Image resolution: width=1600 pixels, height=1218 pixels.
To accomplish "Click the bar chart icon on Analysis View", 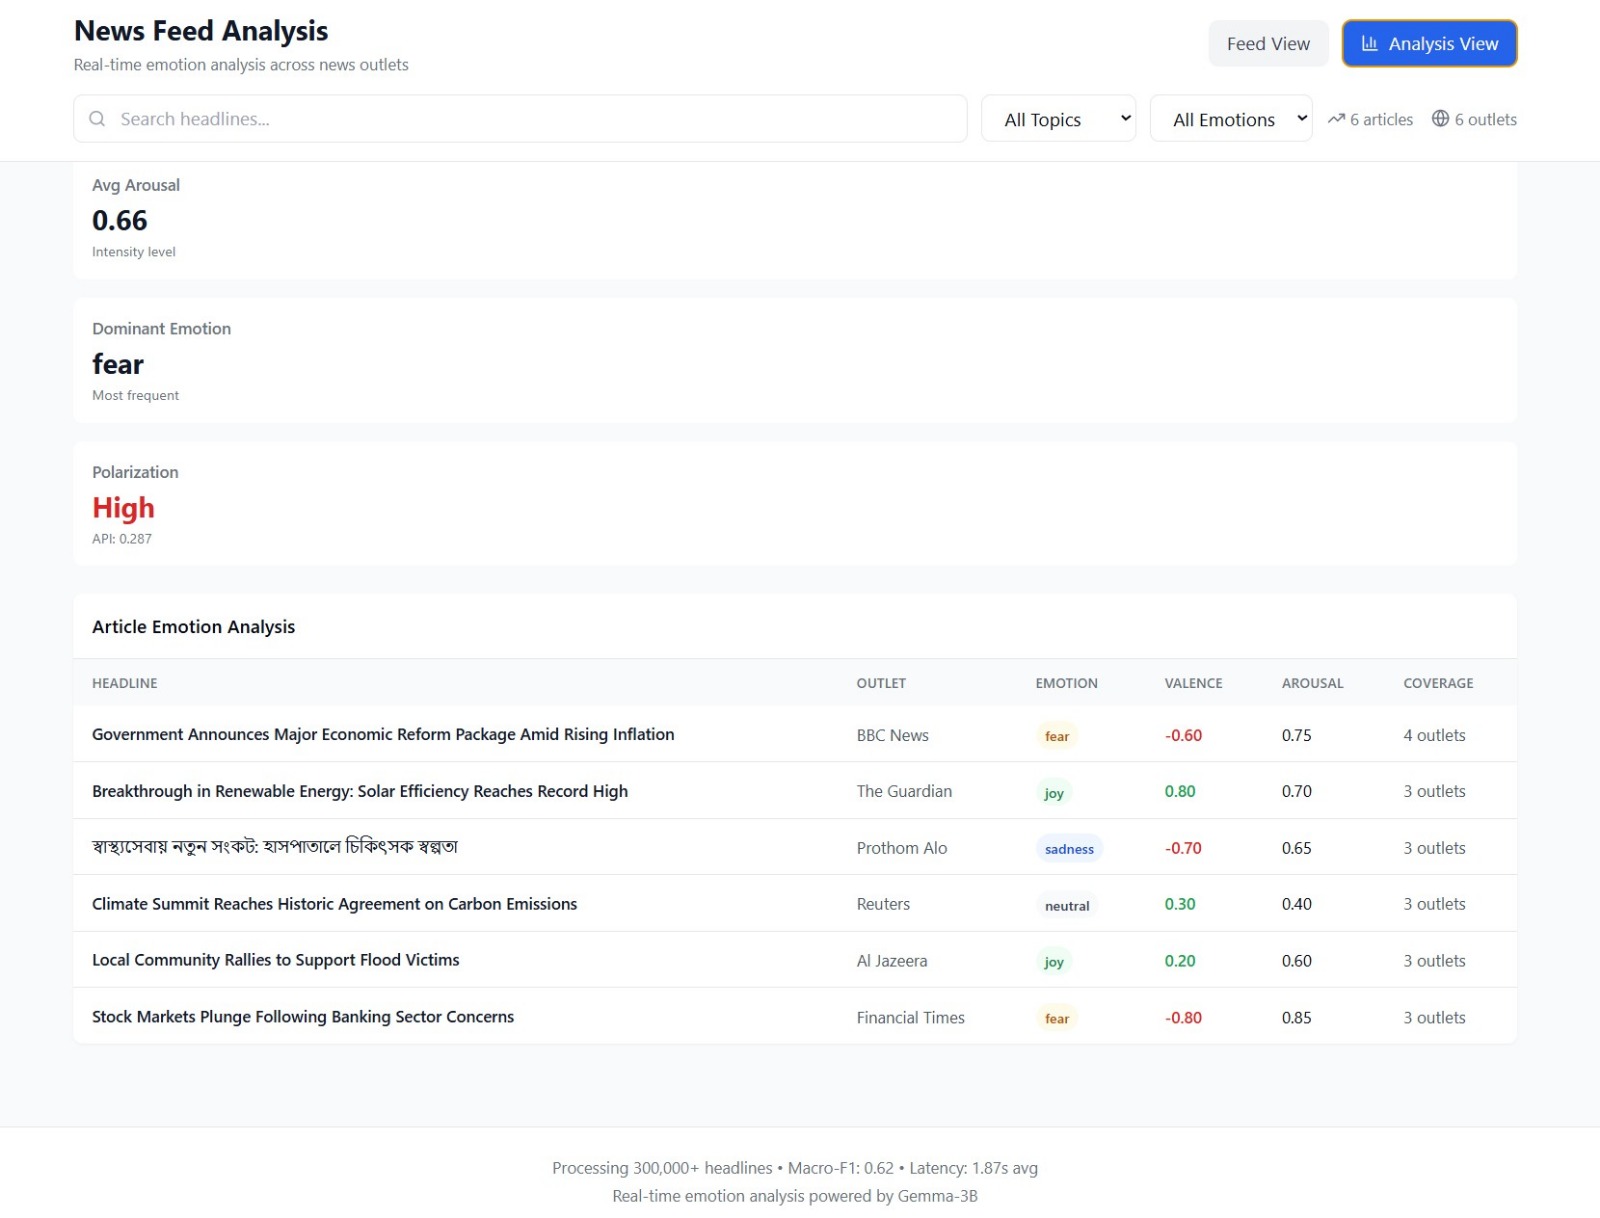I will click(1369, 44).
